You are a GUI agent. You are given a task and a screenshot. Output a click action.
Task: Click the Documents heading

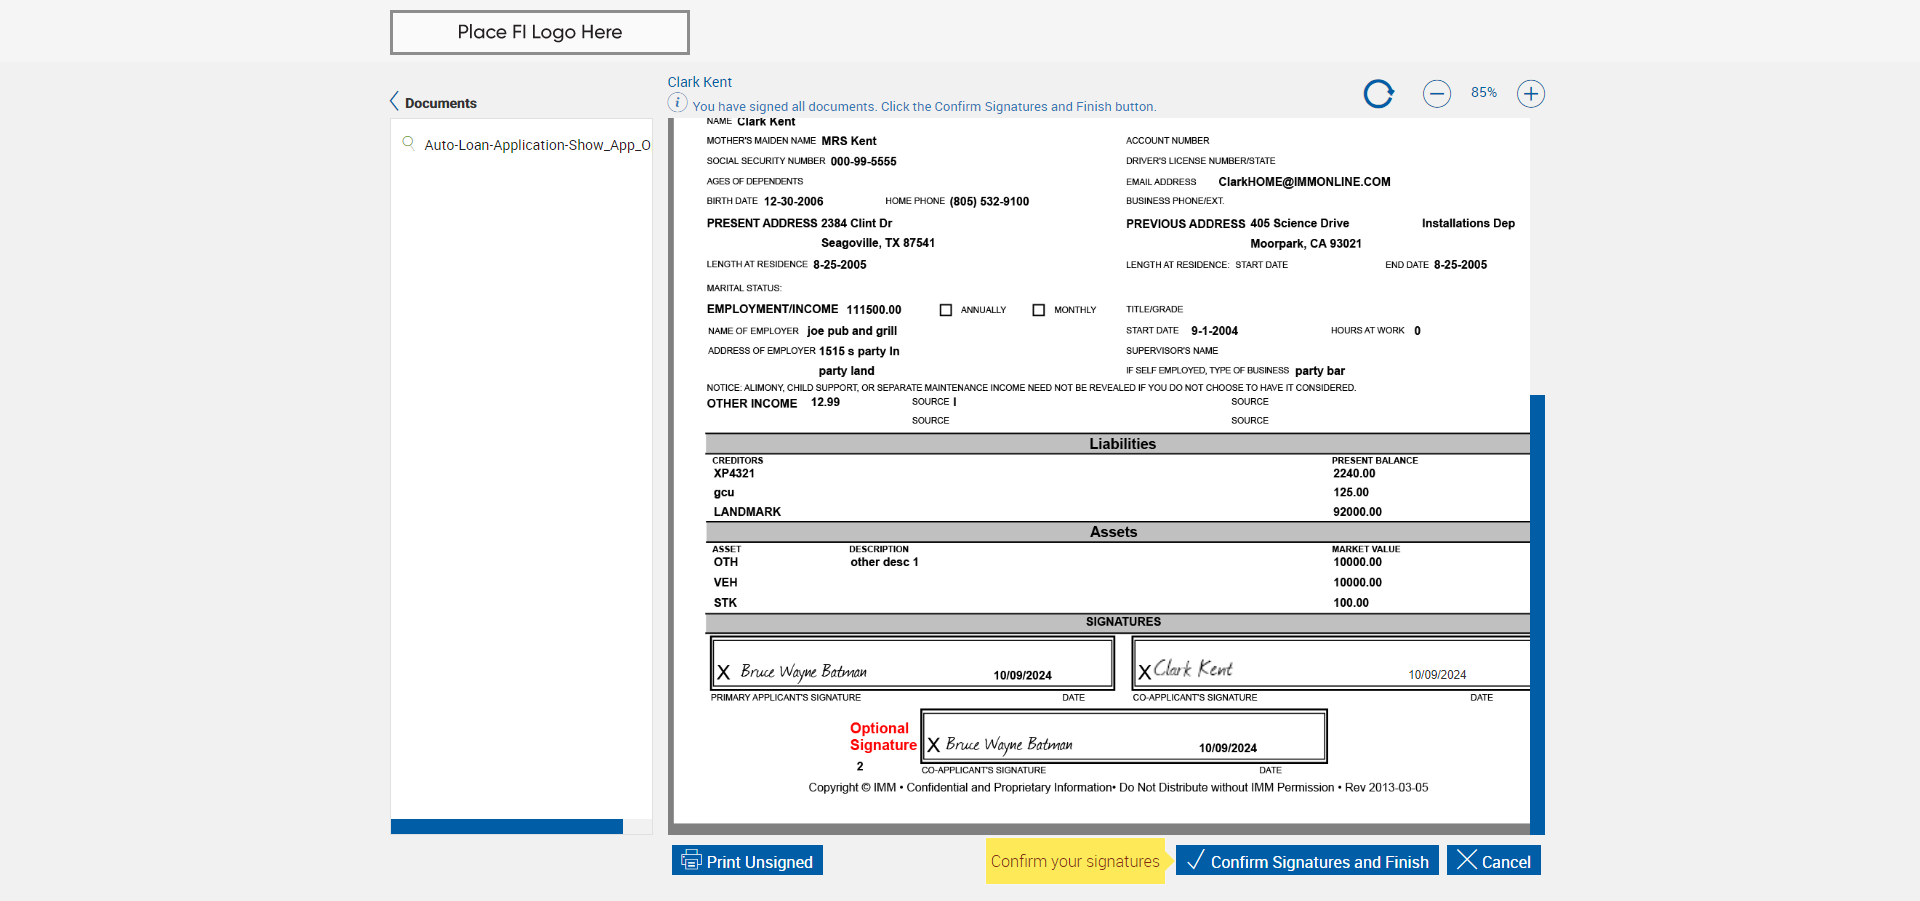coord(441,103)
